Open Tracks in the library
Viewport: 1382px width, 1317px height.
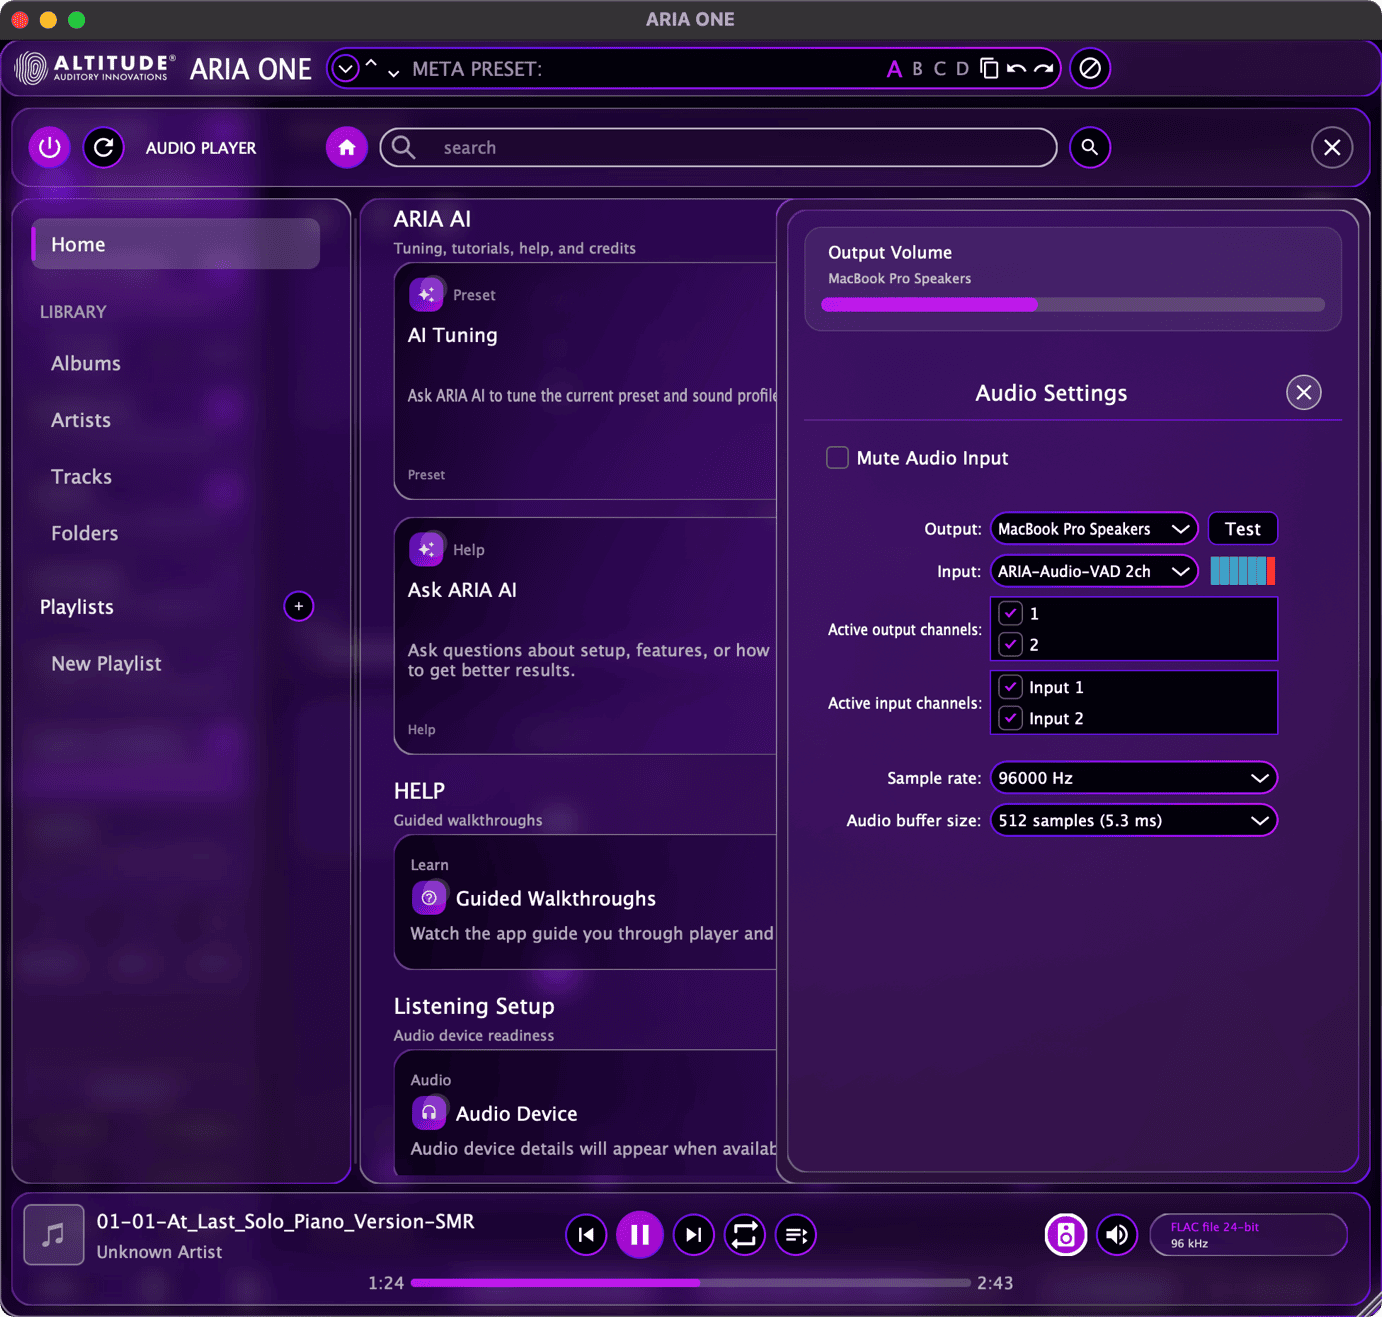click(x=81, y=477)
